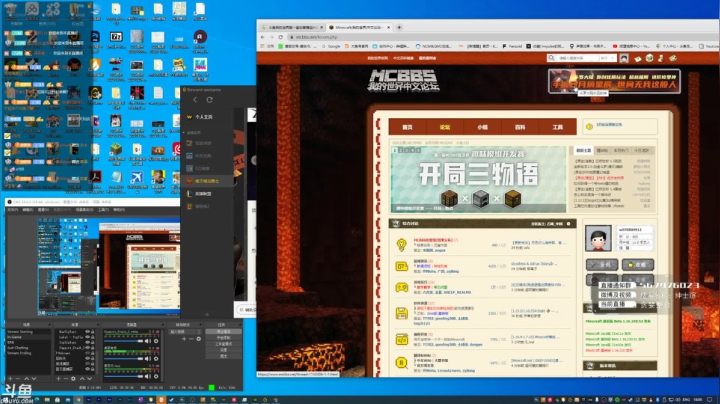Open OBS sources dock options arrow

(x=98, y=325)
